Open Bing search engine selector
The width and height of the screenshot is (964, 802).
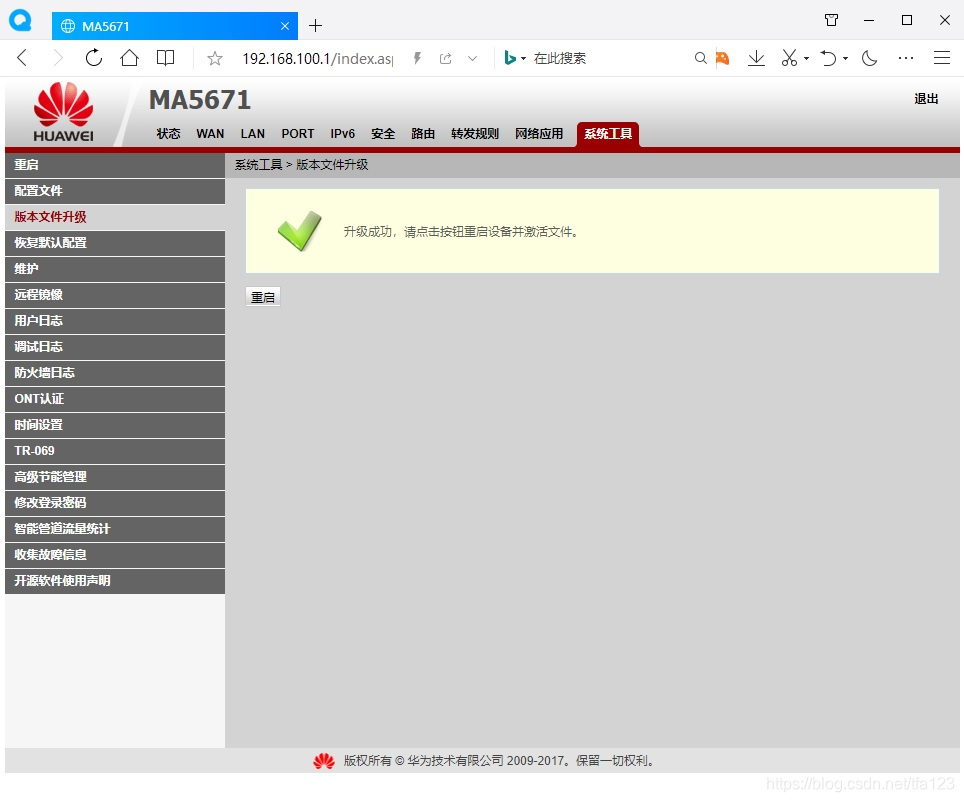click(515, 58)
